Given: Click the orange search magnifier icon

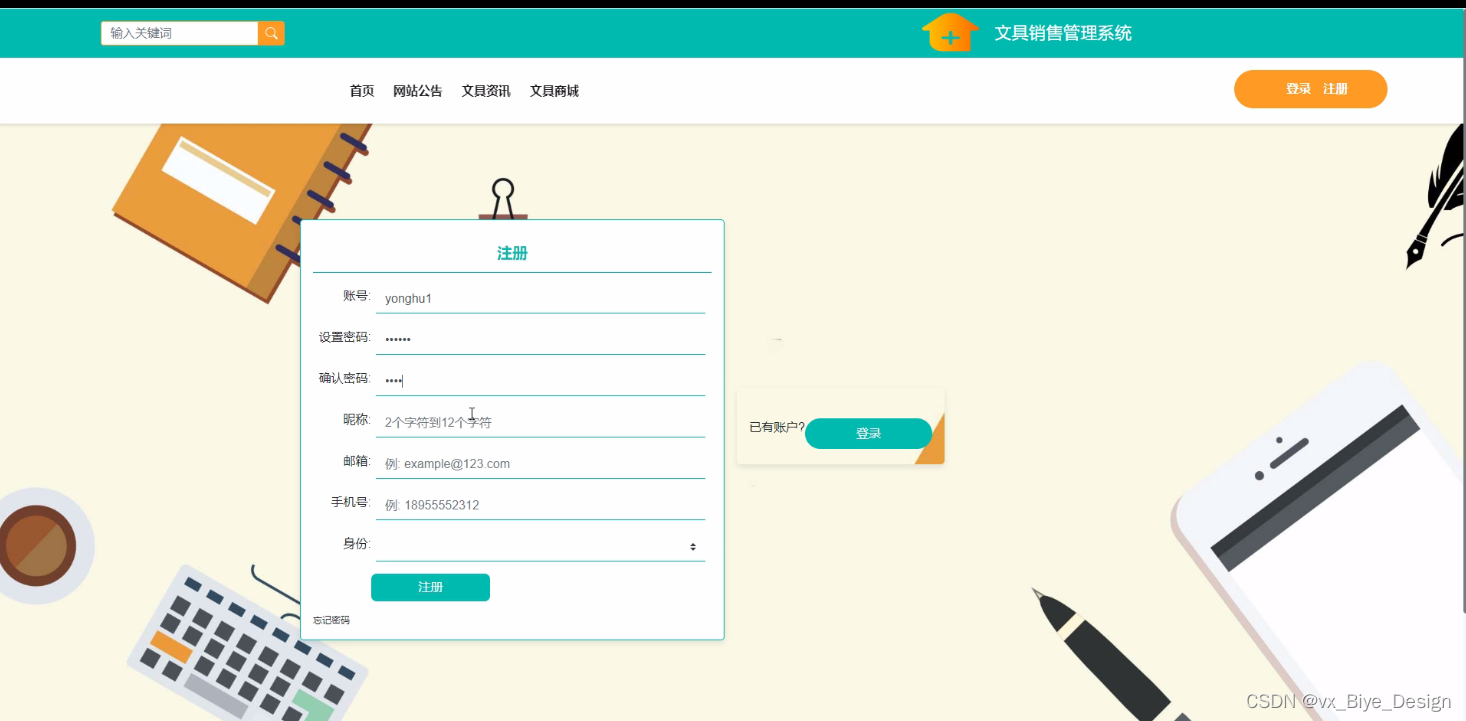Looking at the screenshot, I should [x=271, y=33].
